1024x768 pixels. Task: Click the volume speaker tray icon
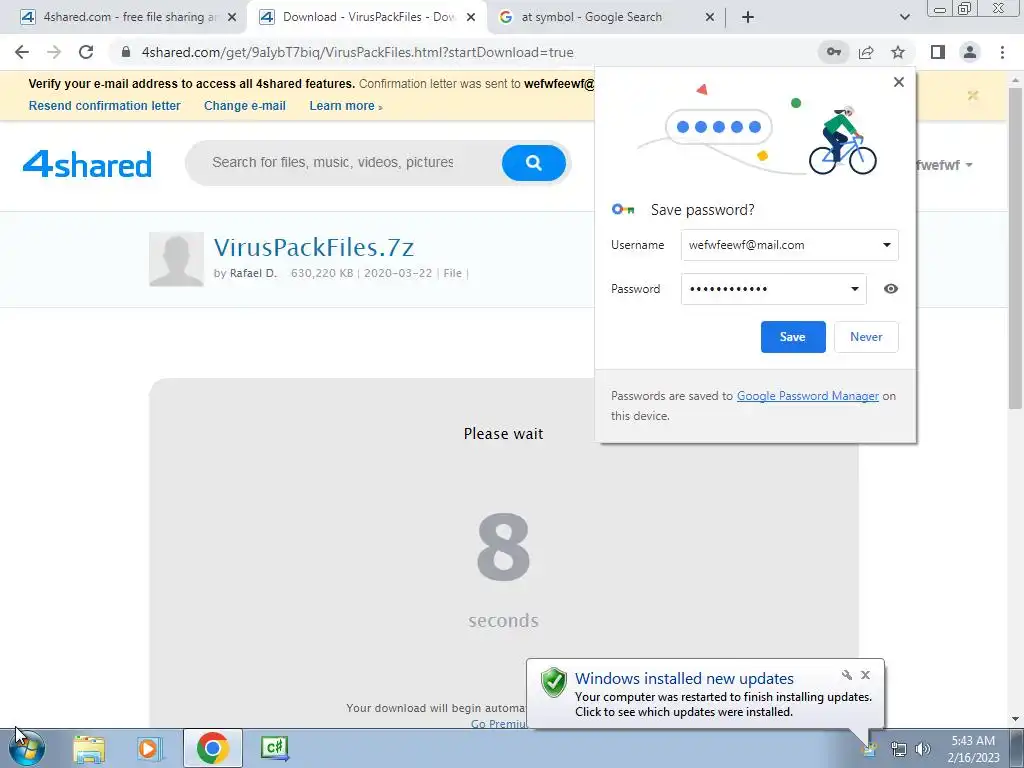click(923, 748)
